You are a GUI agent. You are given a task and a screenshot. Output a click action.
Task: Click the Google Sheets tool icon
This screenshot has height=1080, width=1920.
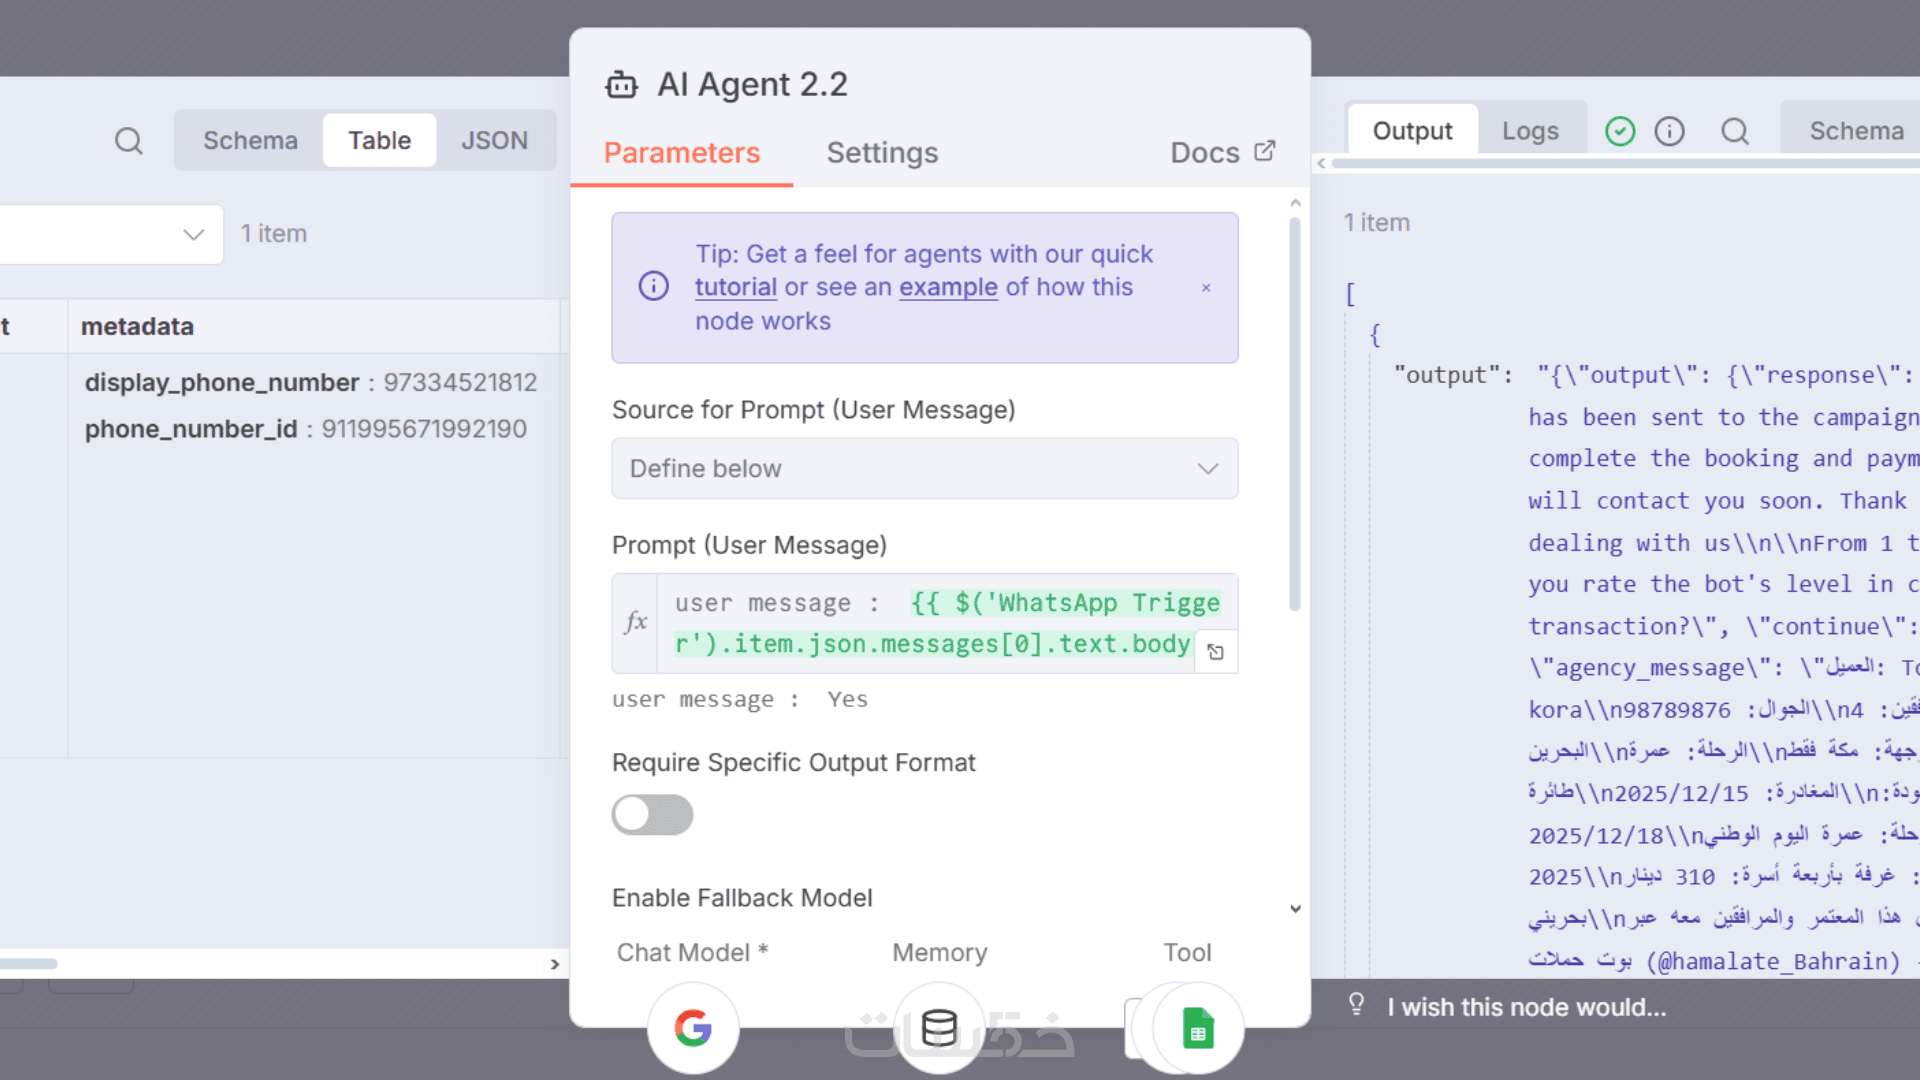[x=1198, y=1027]
